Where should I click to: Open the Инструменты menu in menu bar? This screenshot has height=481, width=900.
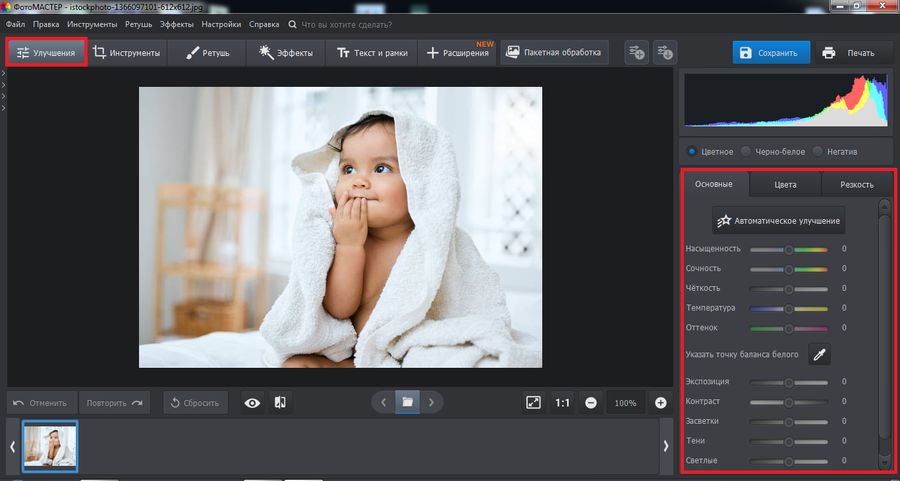point(92,25)
